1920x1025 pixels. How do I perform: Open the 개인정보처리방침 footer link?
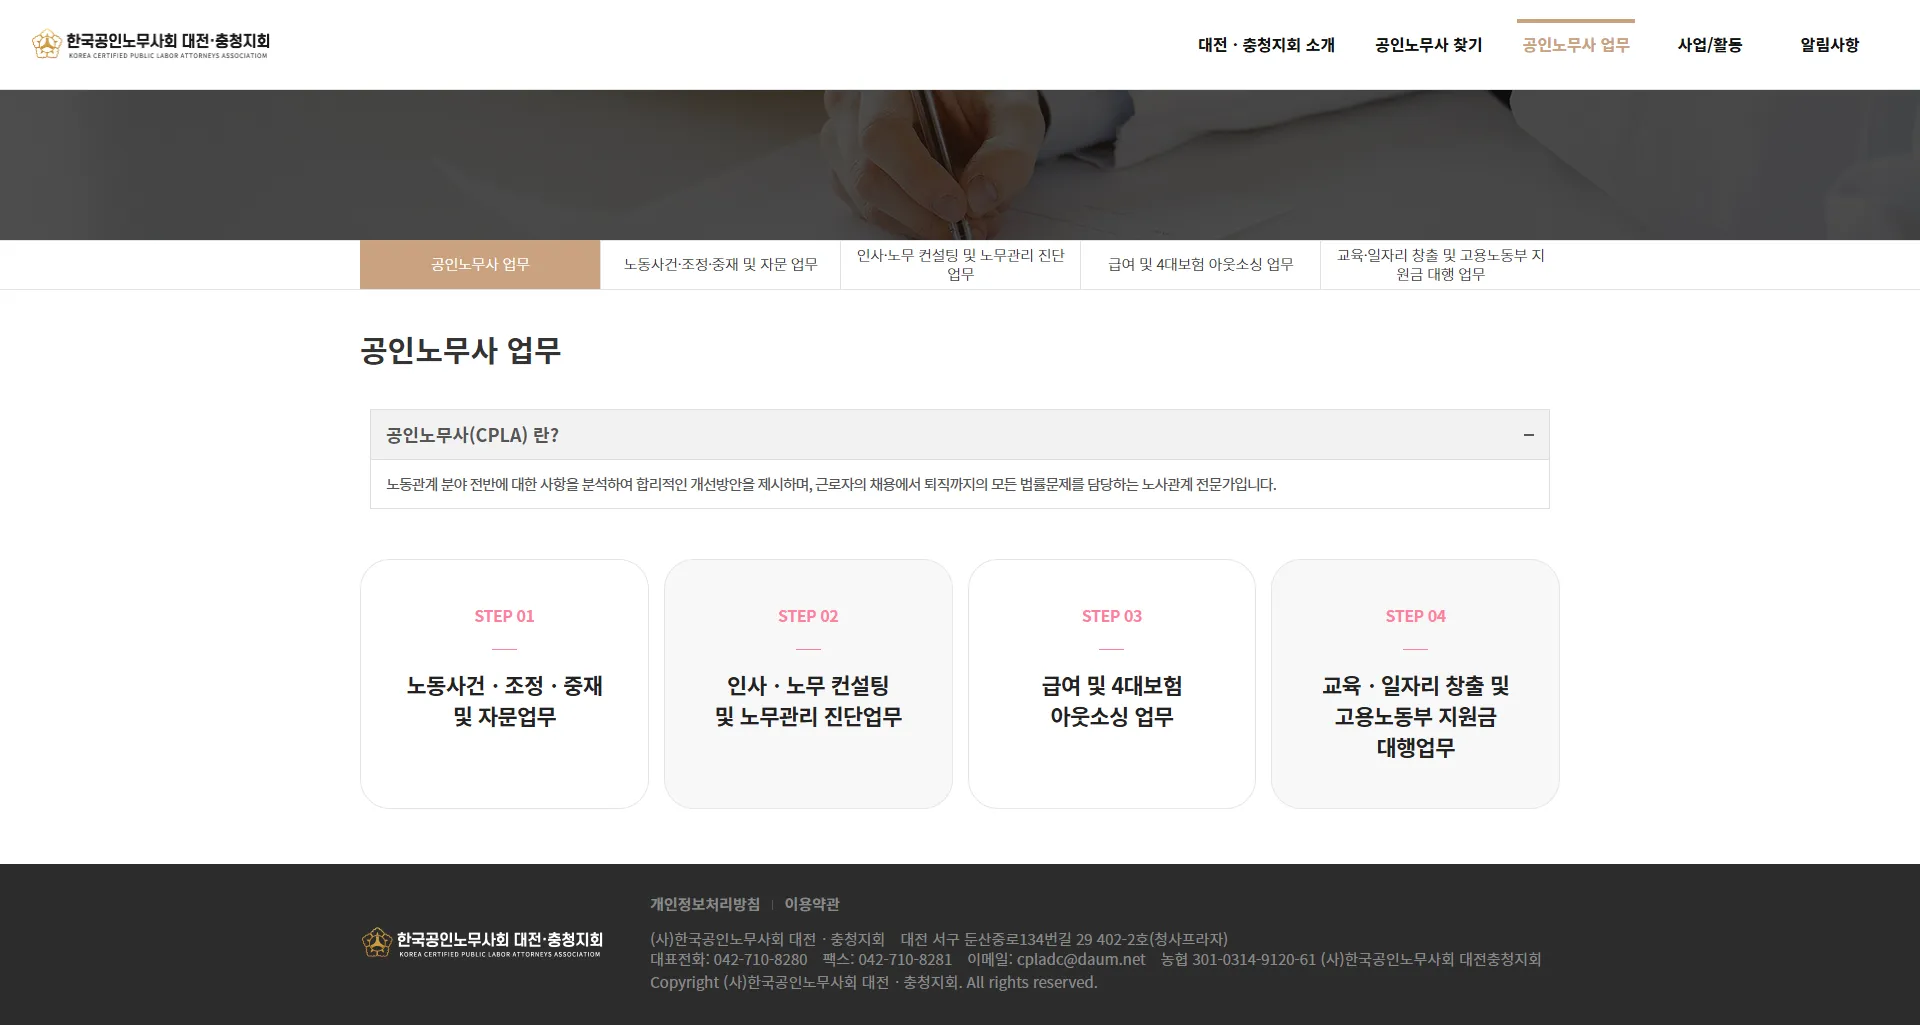pyautogui.click(x=705, y=904)
